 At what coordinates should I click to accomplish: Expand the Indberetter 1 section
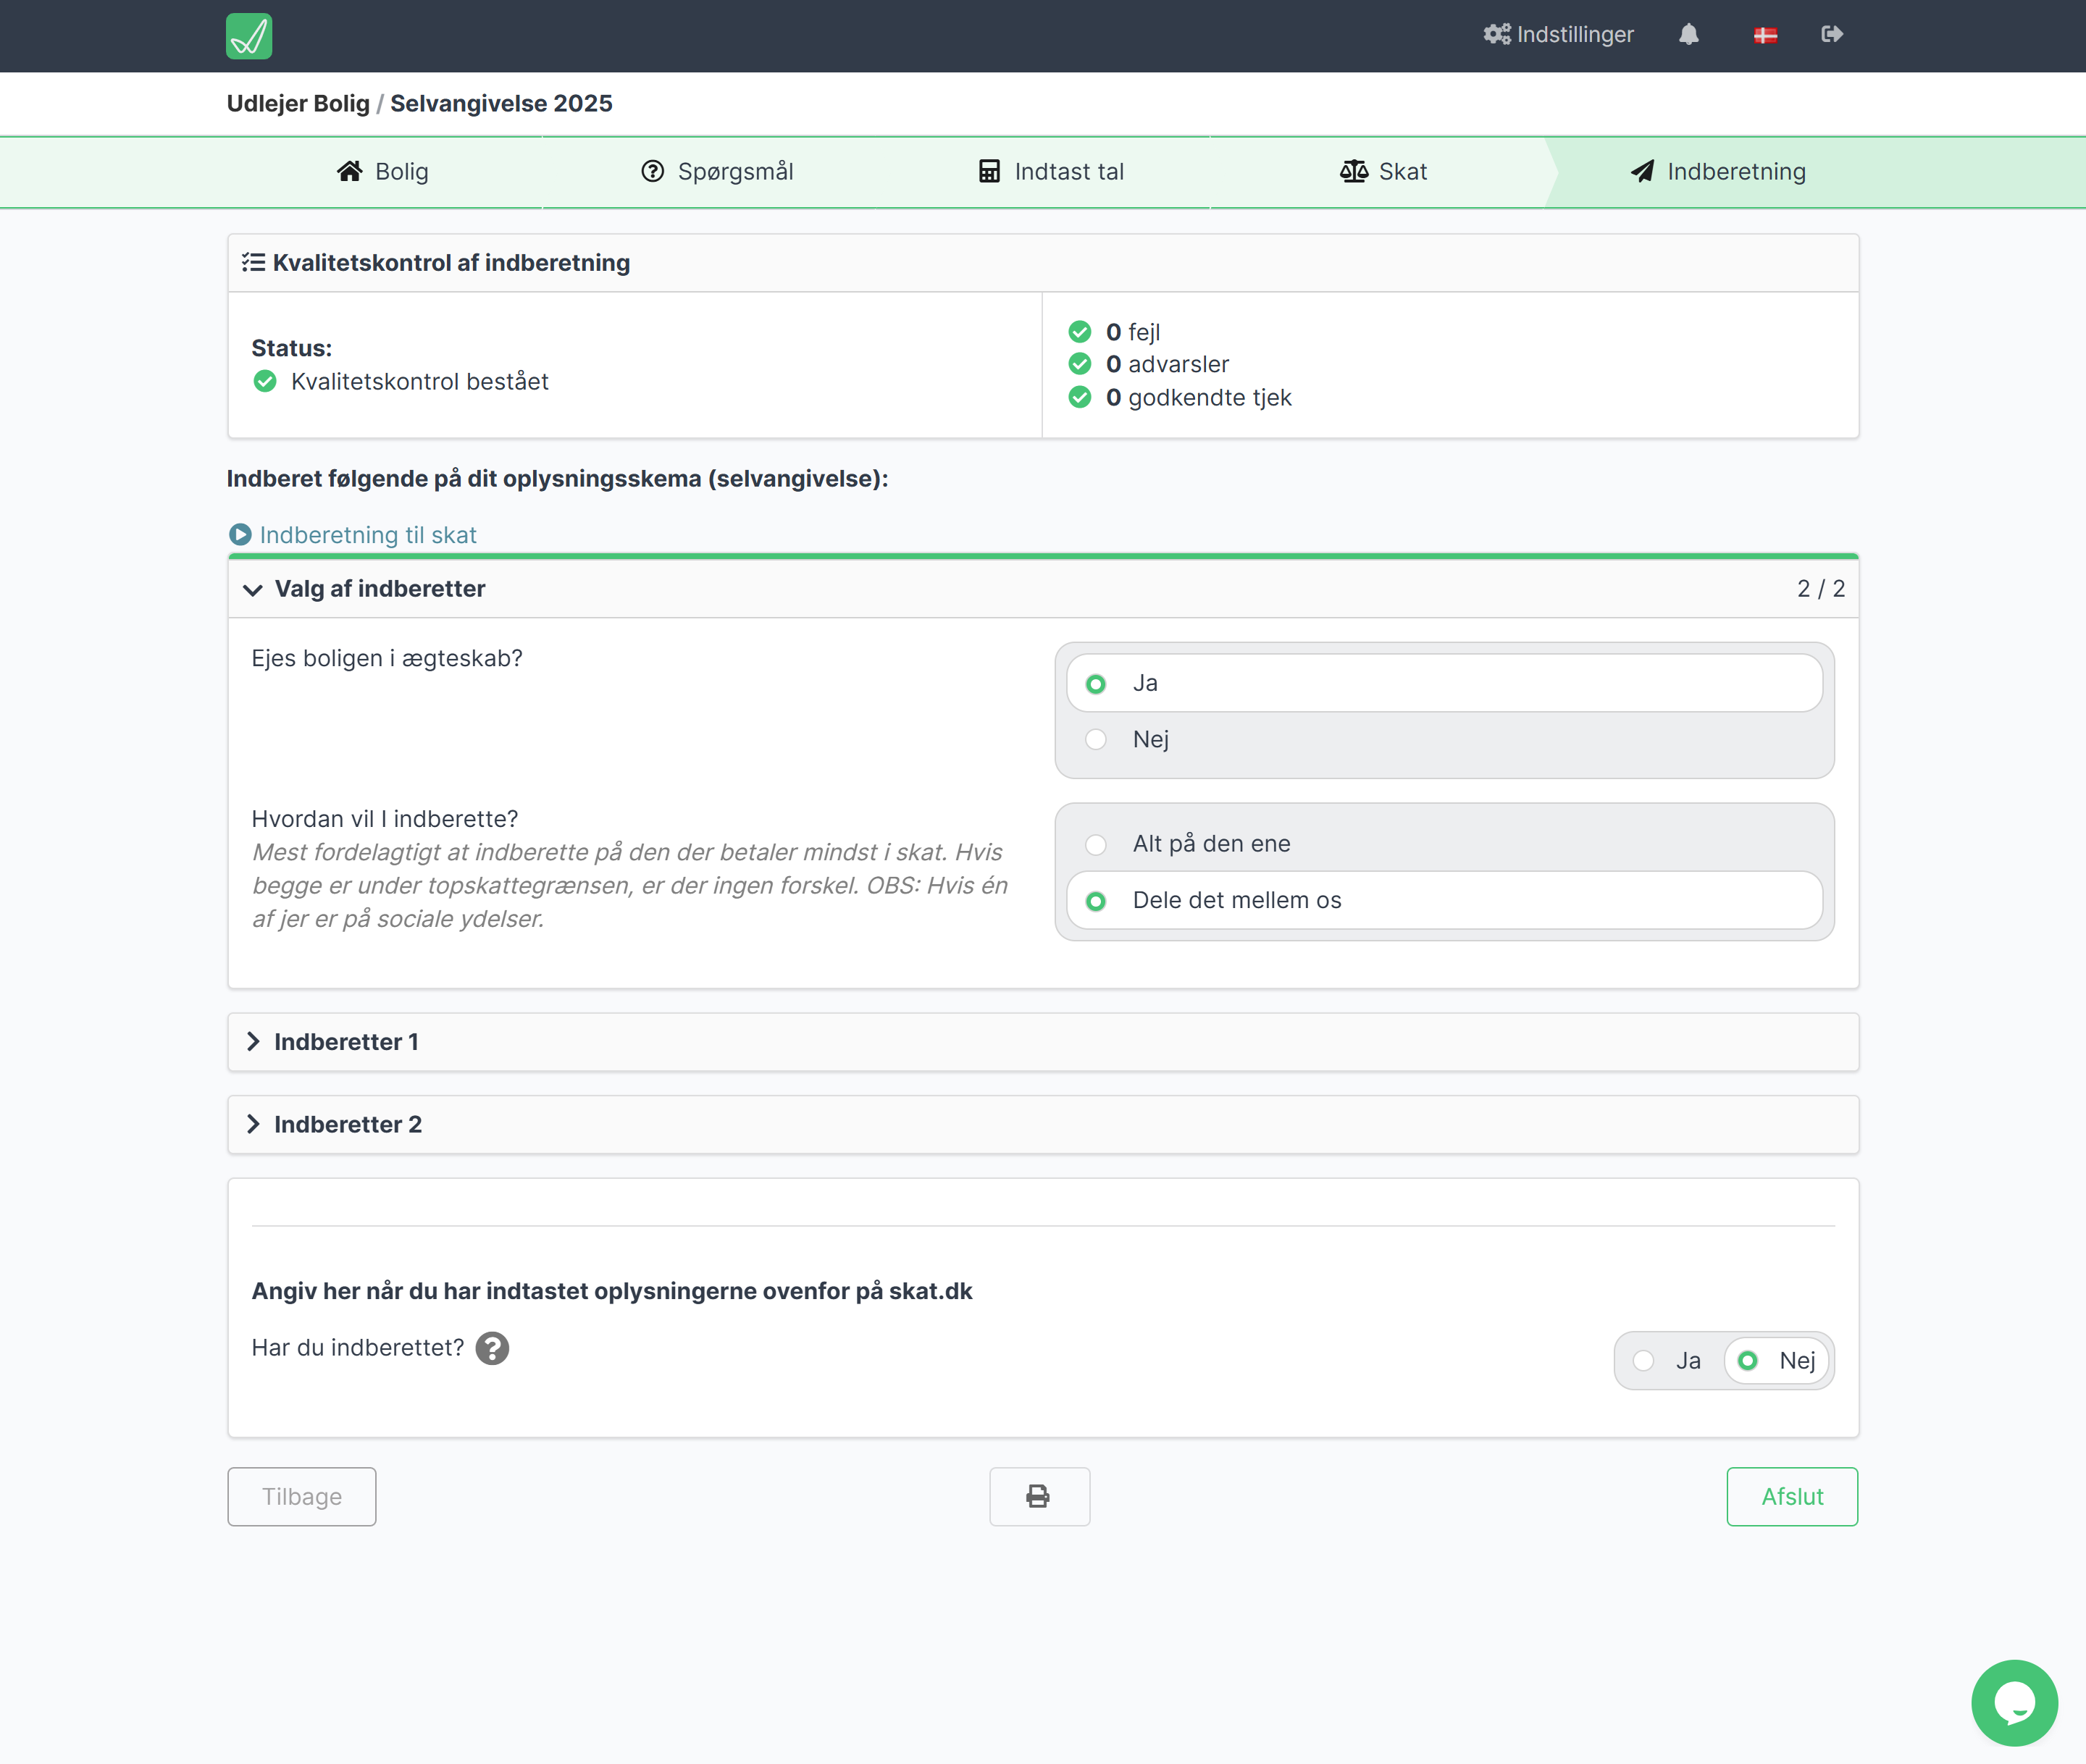click(346, 1042)
